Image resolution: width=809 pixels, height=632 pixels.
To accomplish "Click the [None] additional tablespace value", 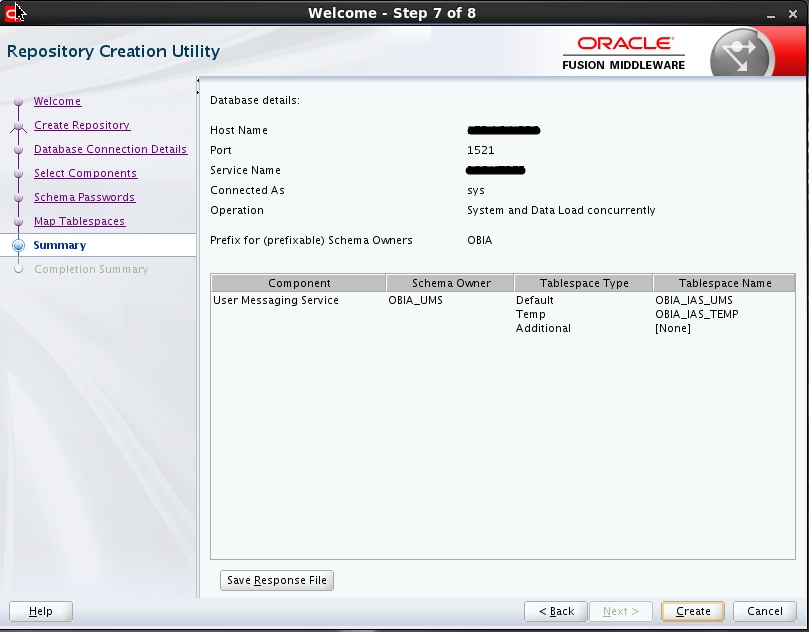I will tap(673, 328).
